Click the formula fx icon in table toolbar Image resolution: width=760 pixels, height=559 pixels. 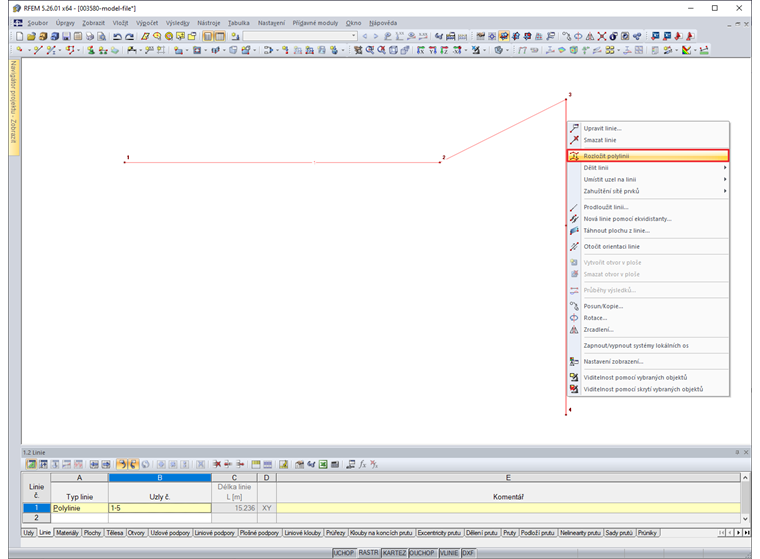(363, 464)
